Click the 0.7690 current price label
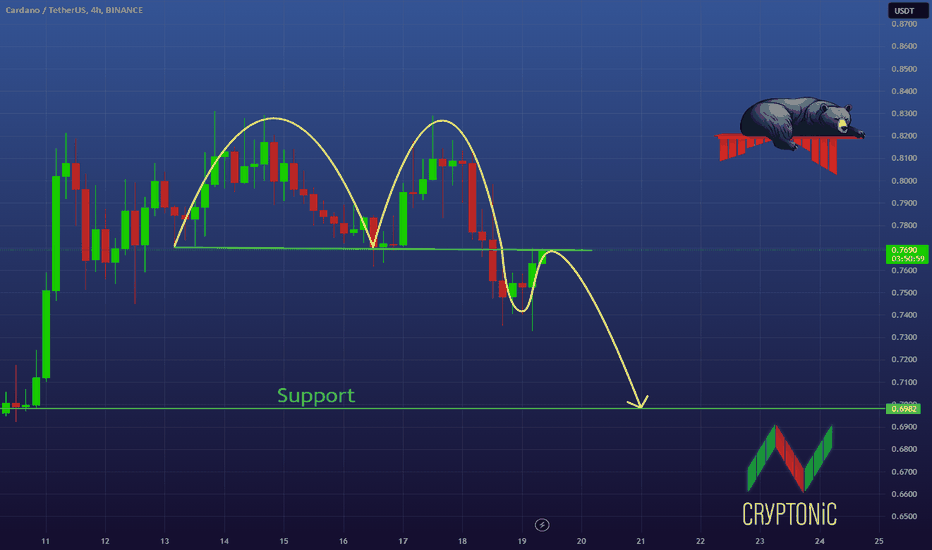Viewport: 932px width, 550px height. pos(906,254)
